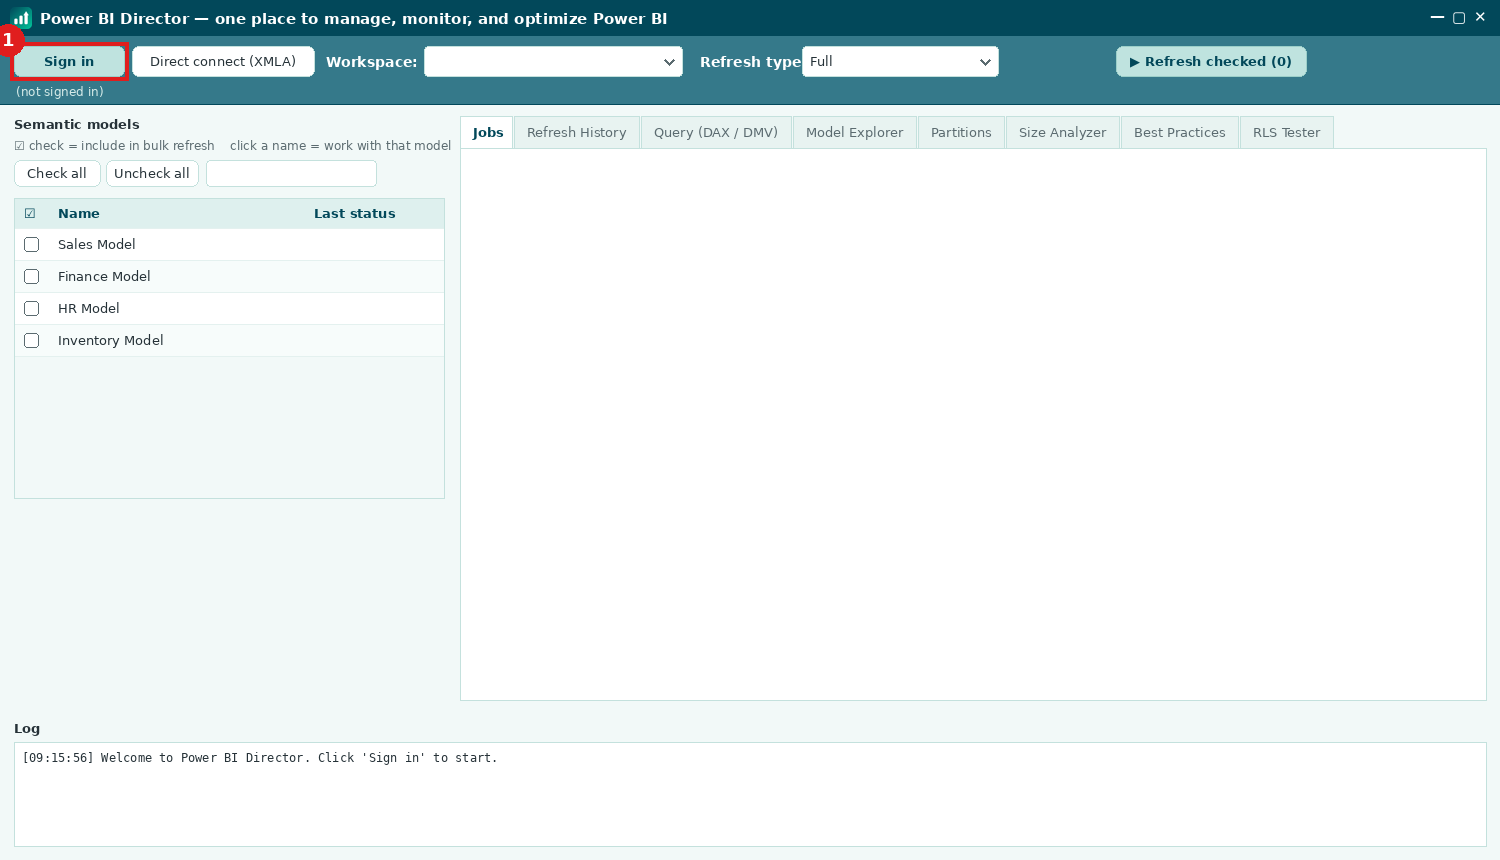Image resolution: width=1500 pixels, height=860 pixels.
Task: Select the Finance Model name
Action: pyautogui.click(x=104, y=277)
